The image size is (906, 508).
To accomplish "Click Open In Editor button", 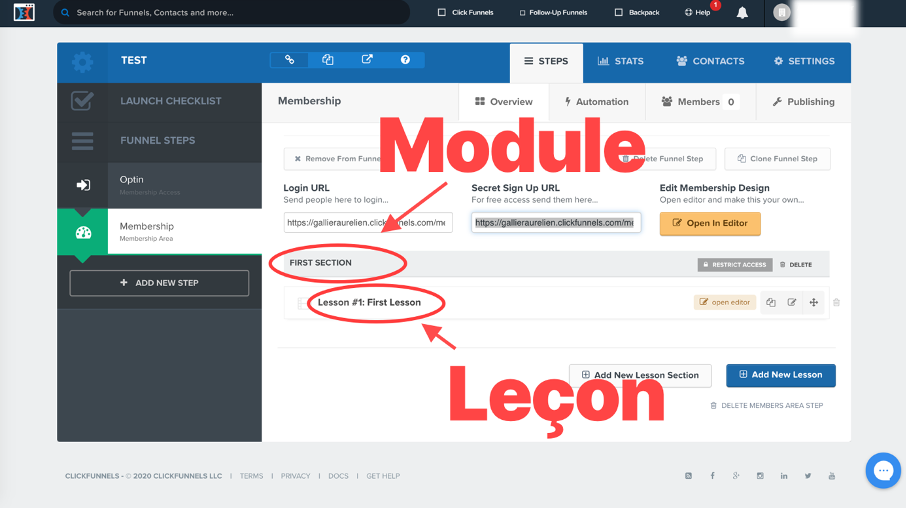I will point(710,224).
